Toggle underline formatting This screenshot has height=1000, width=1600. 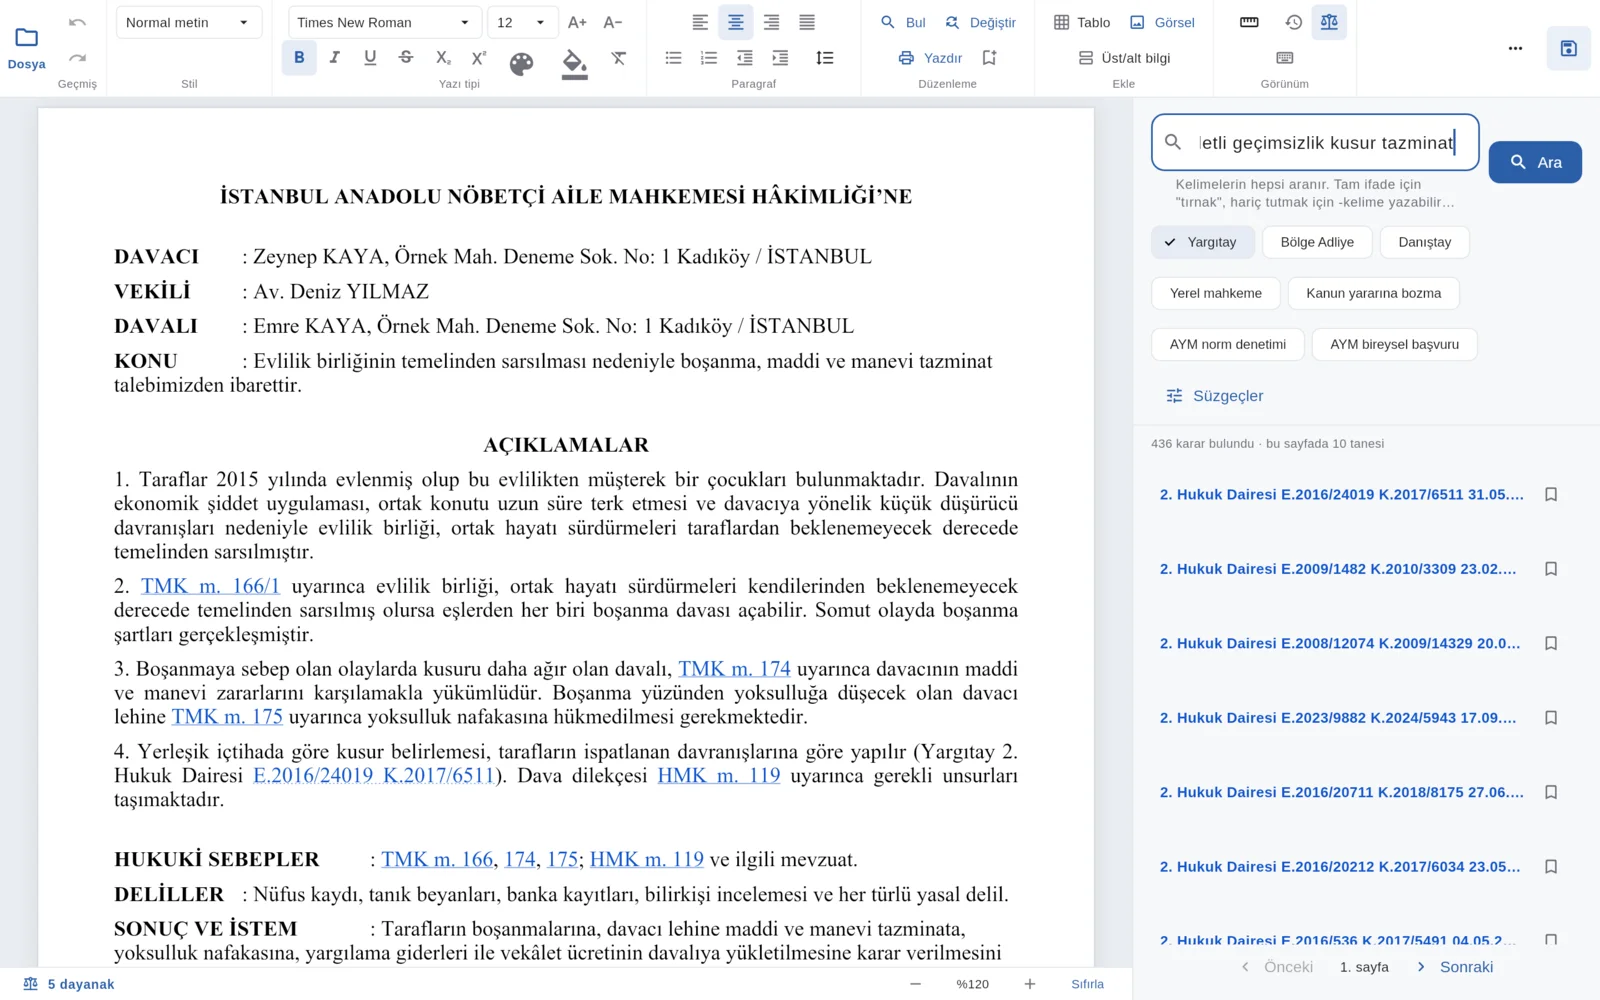(x=370, y=58)
